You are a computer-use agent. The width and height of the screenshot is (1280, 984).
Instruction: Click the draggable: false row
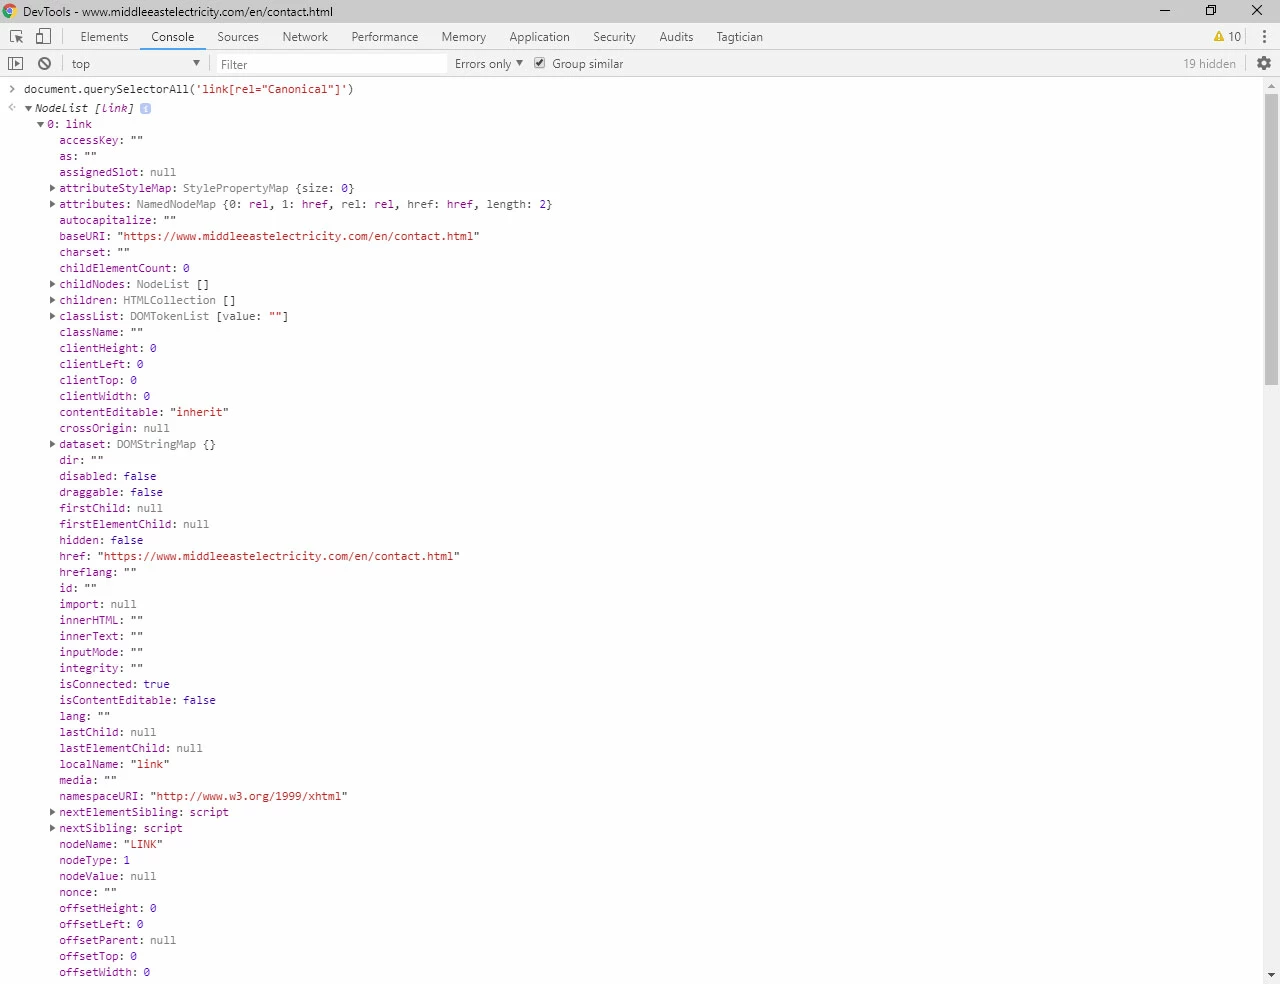tap(111, 492)
